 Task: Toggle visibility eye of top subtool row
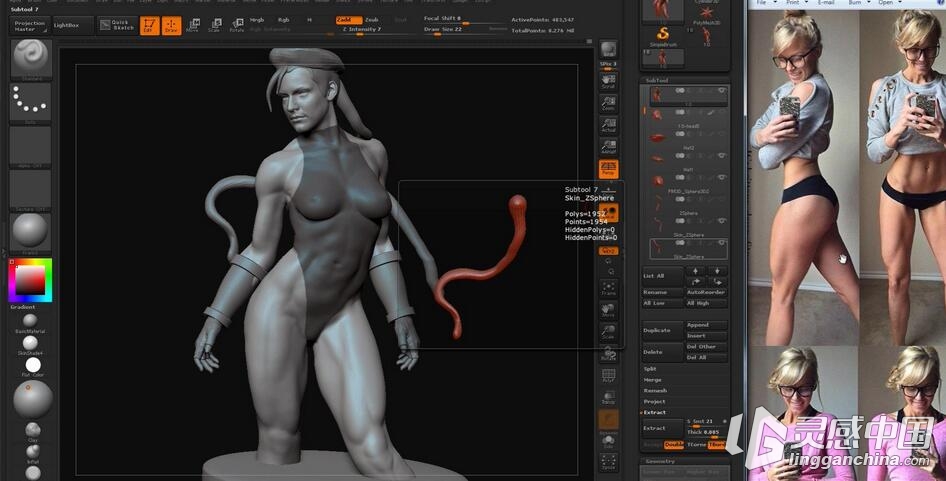(x=722, y=91)
